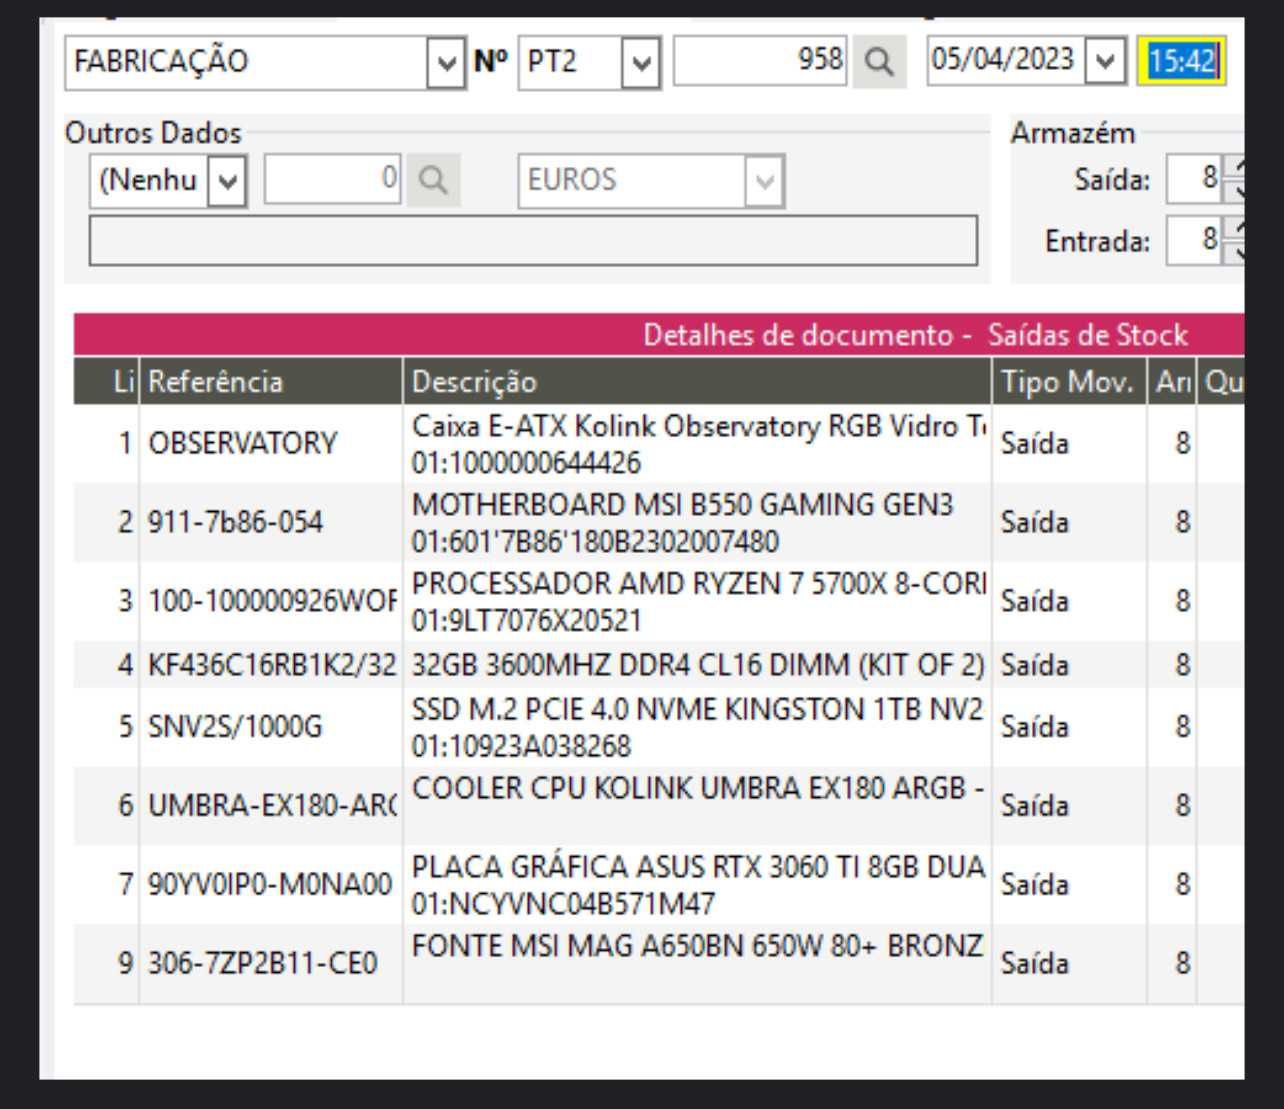
Task: Select the UMBRA-EX180-ARG reference cell
Action: click(271, 806)
